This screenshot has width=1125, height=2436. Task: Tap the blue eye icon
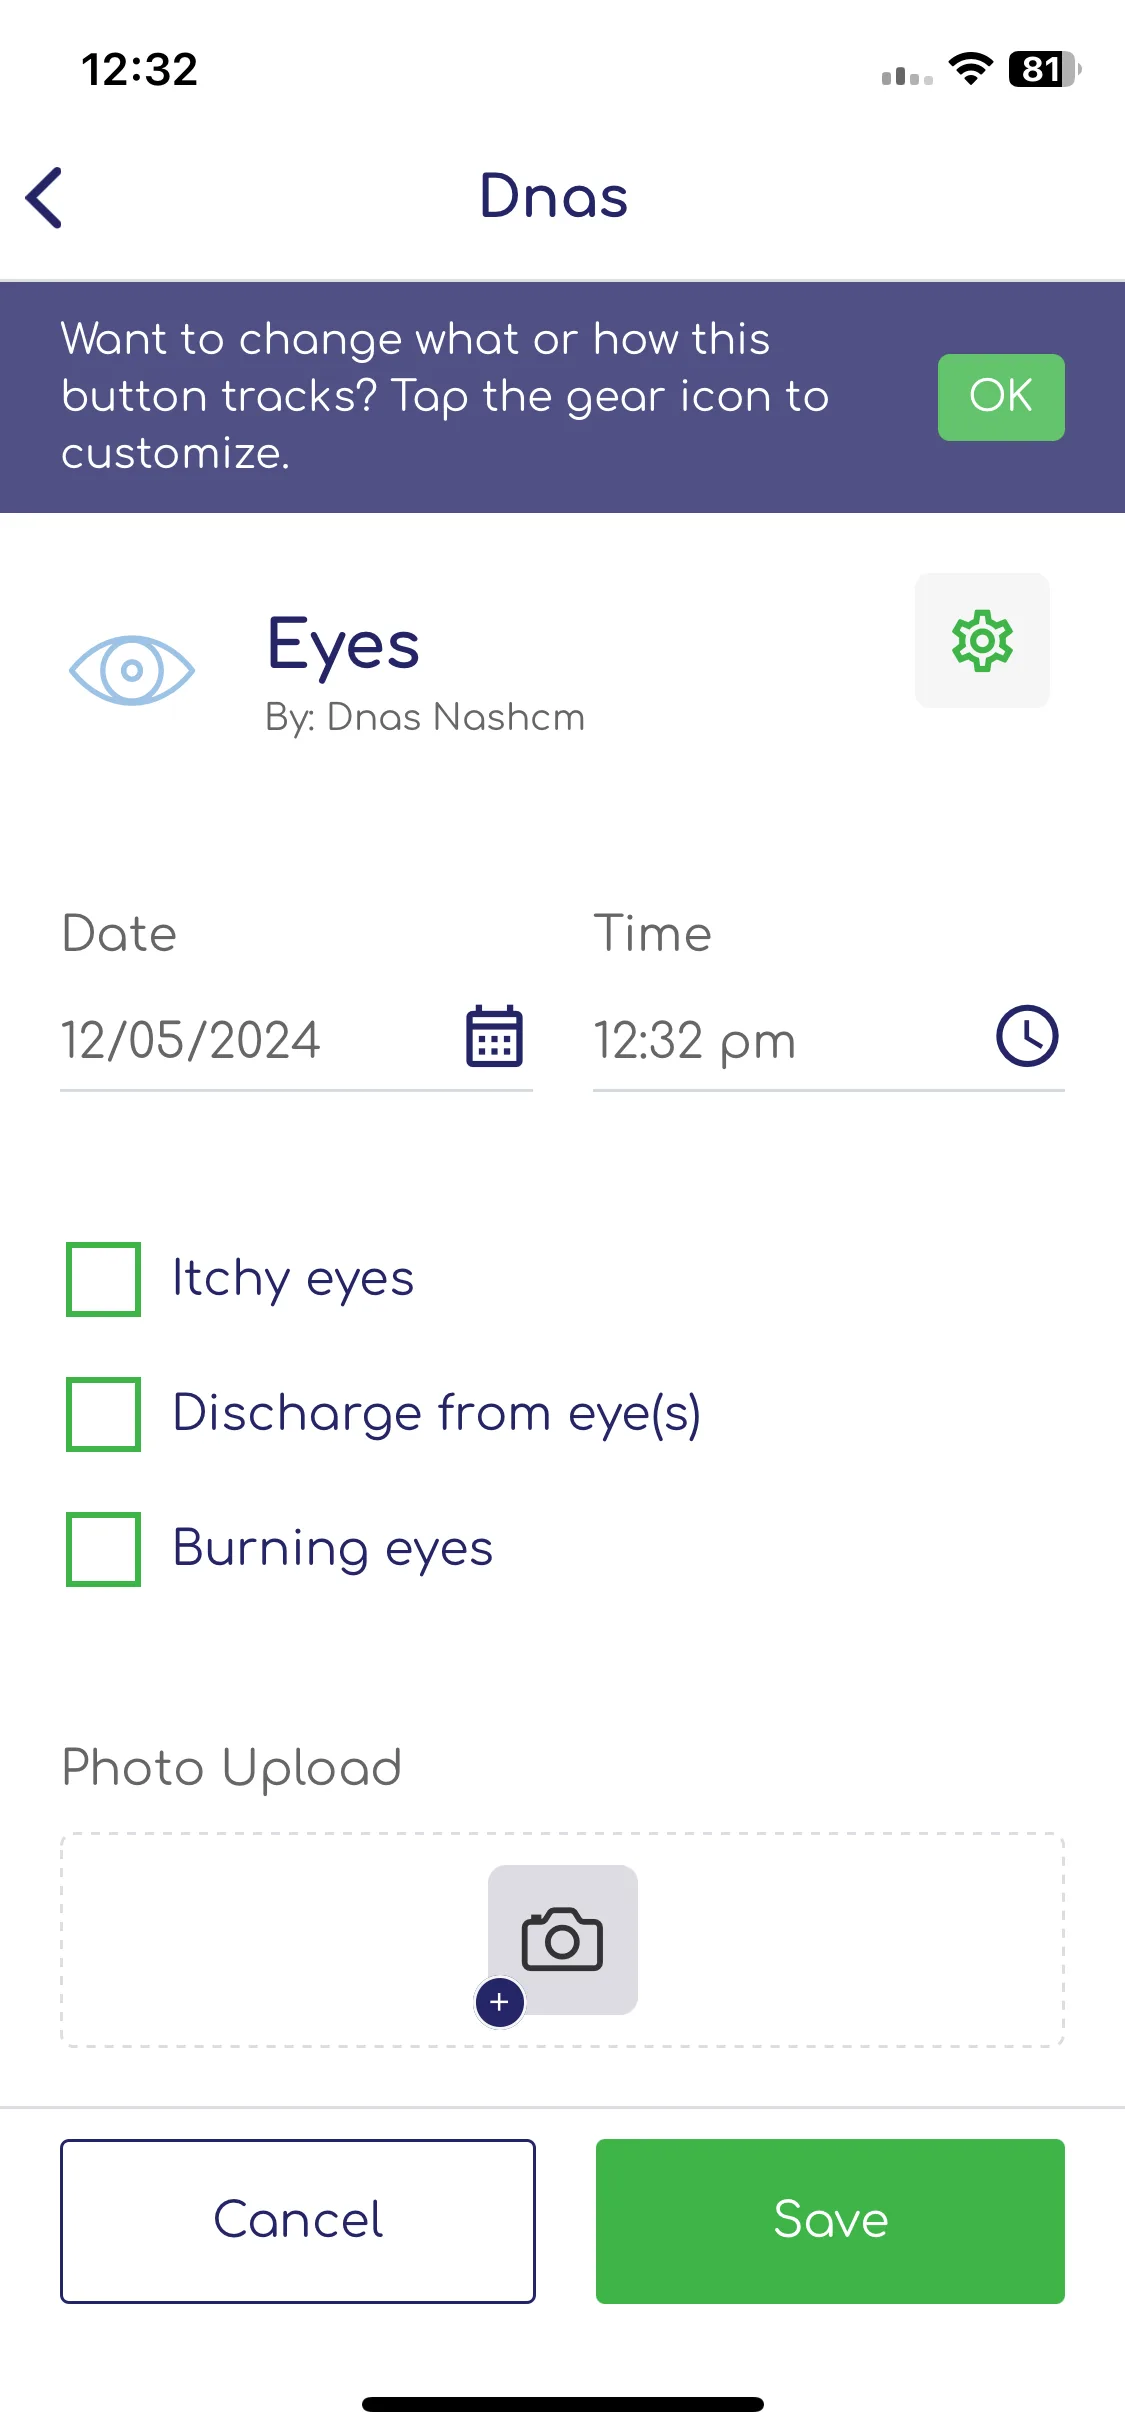pyautogui.click(x=132, y=670)
